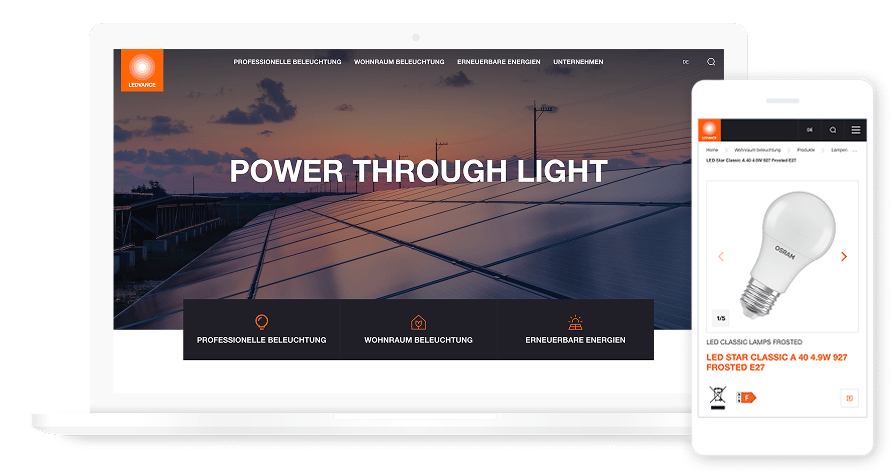Open the Wohnraum Beleuchtung nav menu
The image size is (893, 475).
398,62
